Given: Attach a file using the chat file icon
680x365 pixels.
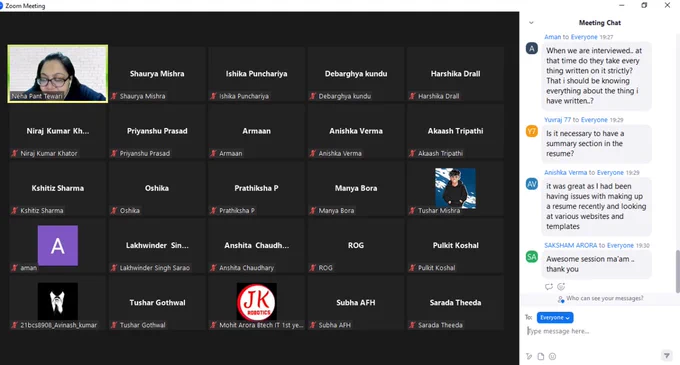Looking at the screenshot, I should click(541, 356).
